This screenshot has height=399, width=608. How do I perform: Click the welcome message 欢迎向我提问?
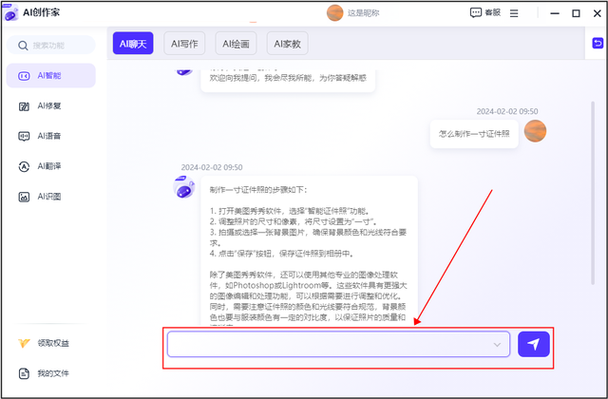(288, 78)
